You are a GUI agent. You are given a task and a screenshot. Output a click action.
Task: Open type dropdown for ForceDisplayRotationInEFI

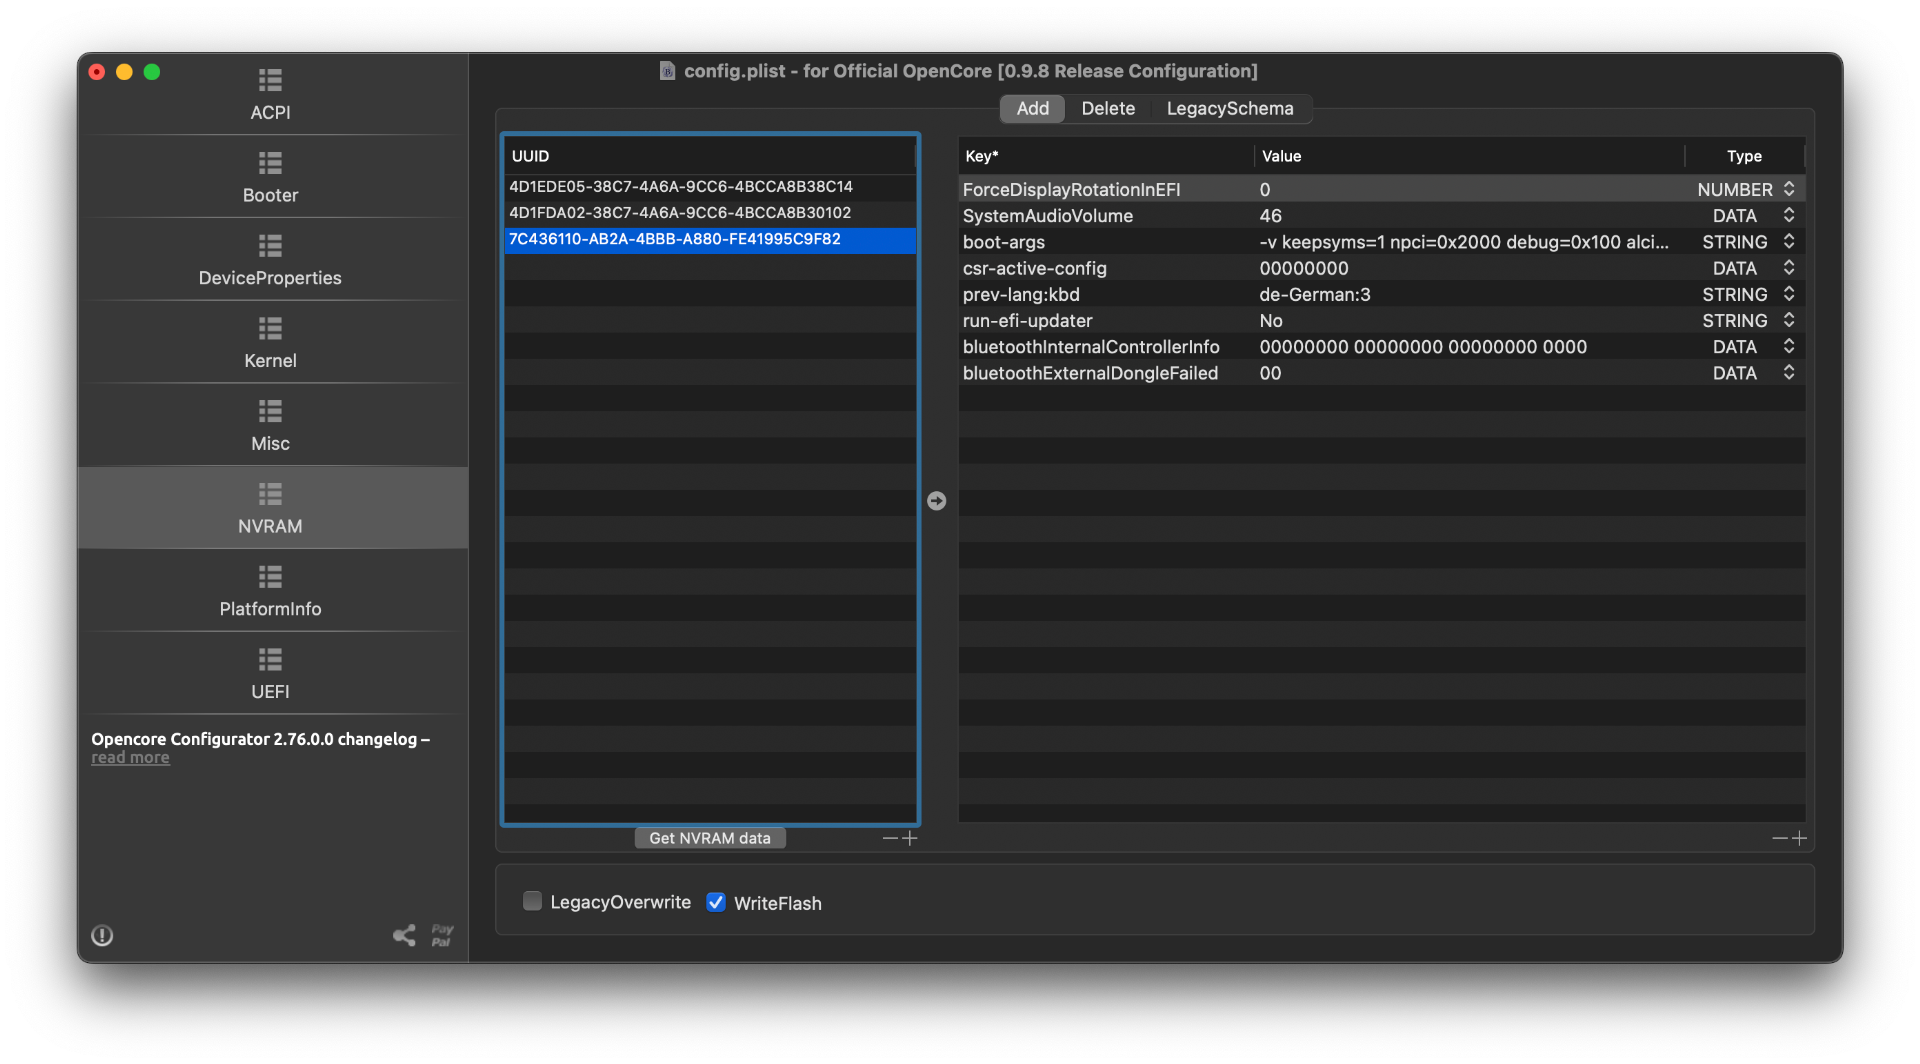1789,189
